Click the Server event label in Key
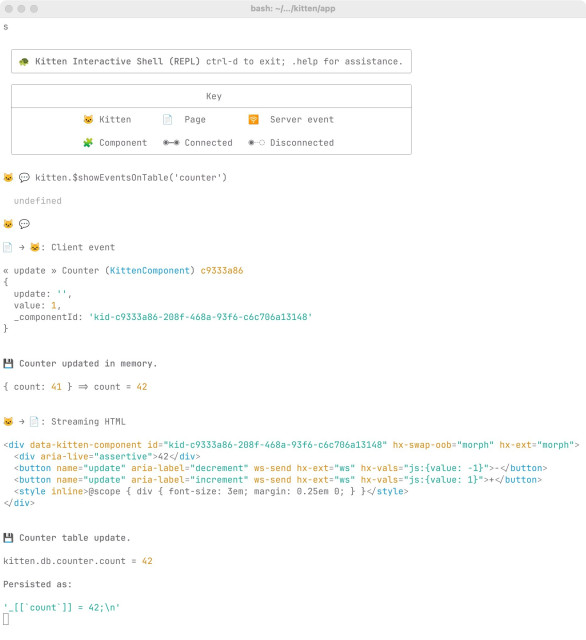This screenshot has height=640, width=586. [x=302, y=120]
